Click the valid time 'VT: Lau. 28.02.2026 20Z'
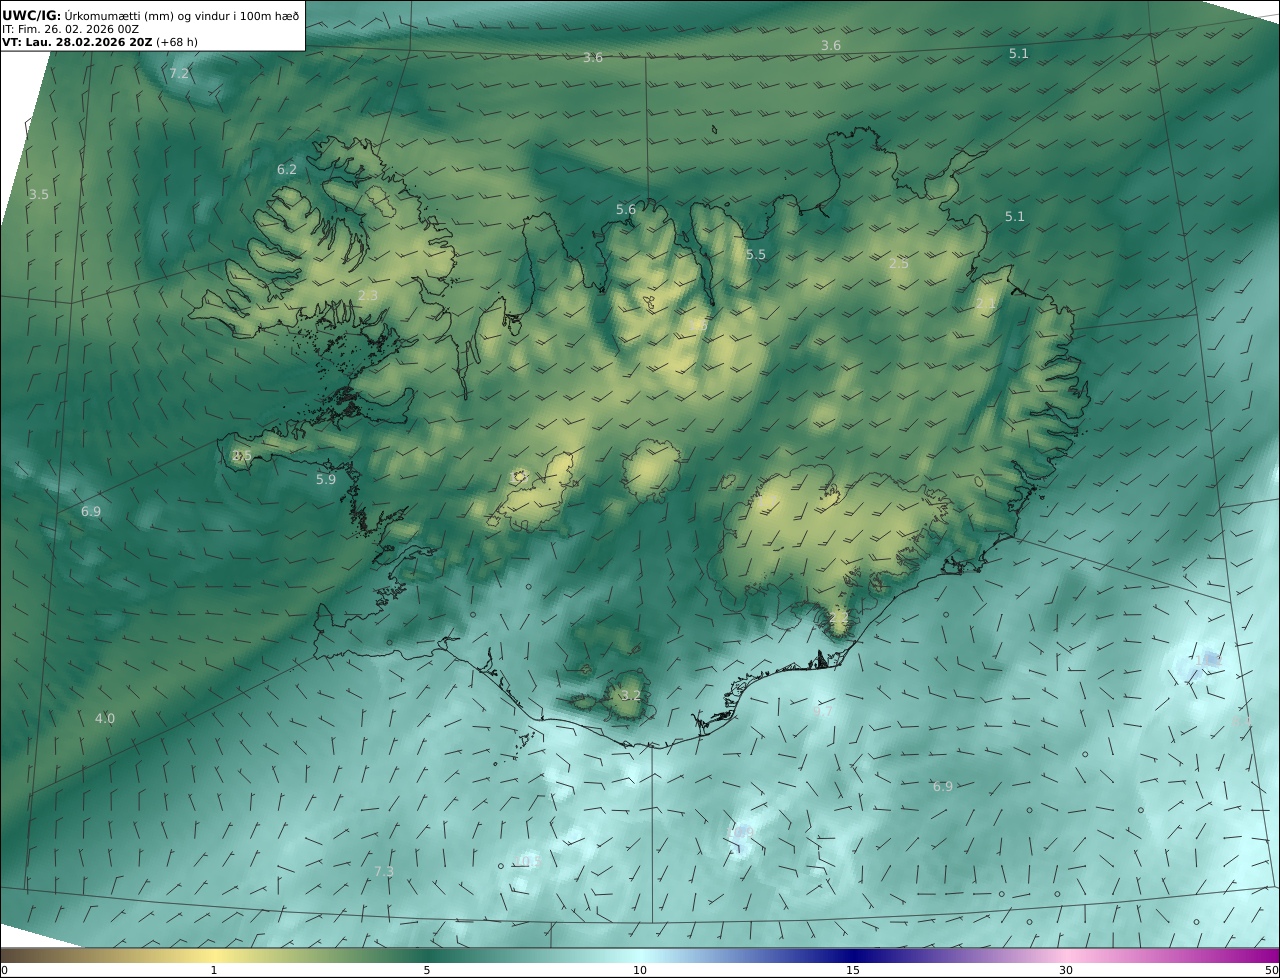This screenshot has width=1280, height=978. click(x=77, y=42)
